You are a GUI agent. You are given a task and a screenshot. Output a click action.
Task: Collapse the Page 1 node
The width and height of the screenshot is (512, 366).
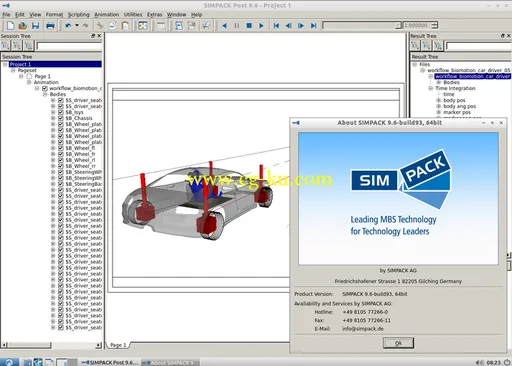tap(21, 76)
